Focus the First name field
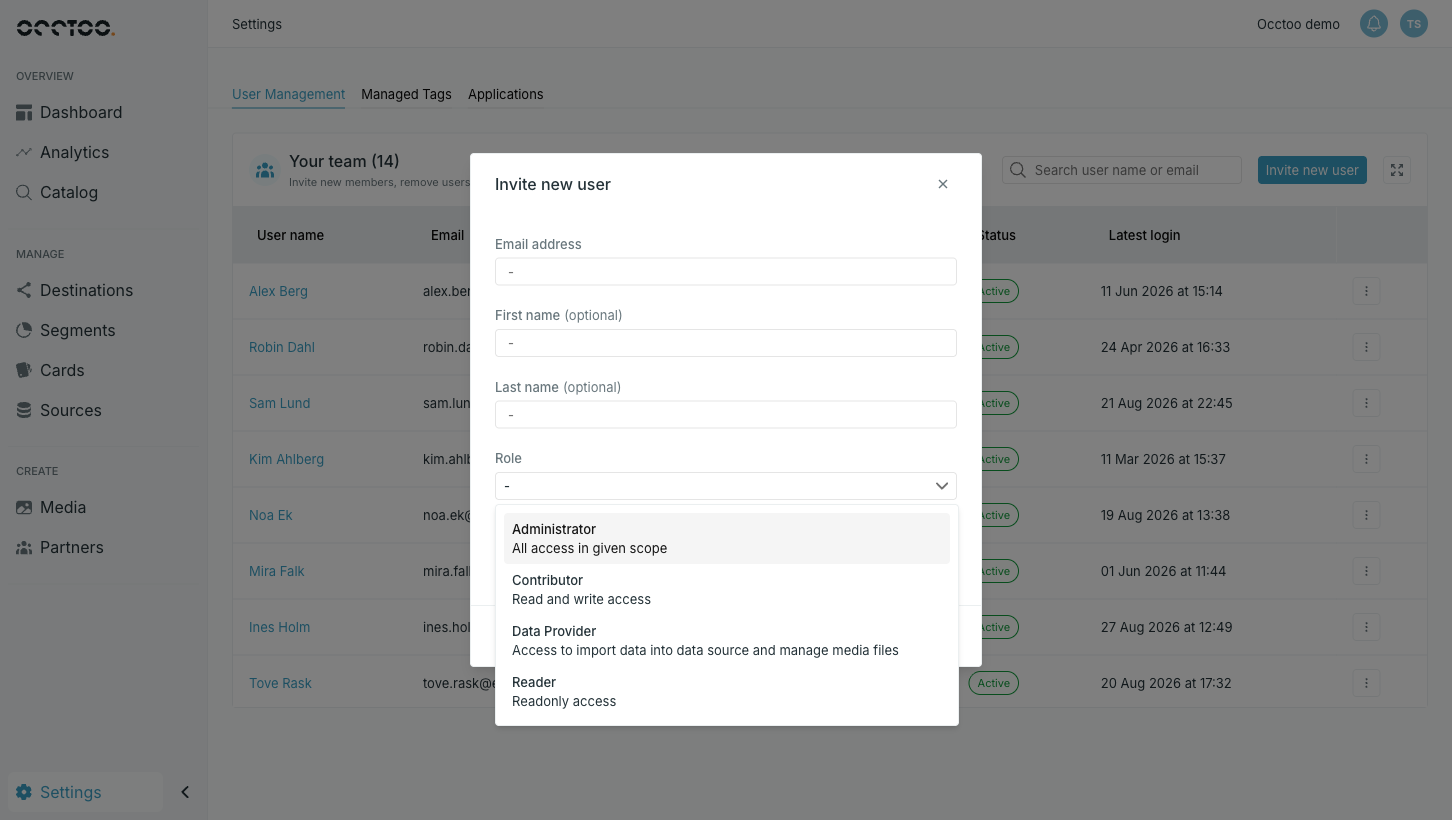The height and width of the screenshot is (820, 1452). click(x=726, y=343)
